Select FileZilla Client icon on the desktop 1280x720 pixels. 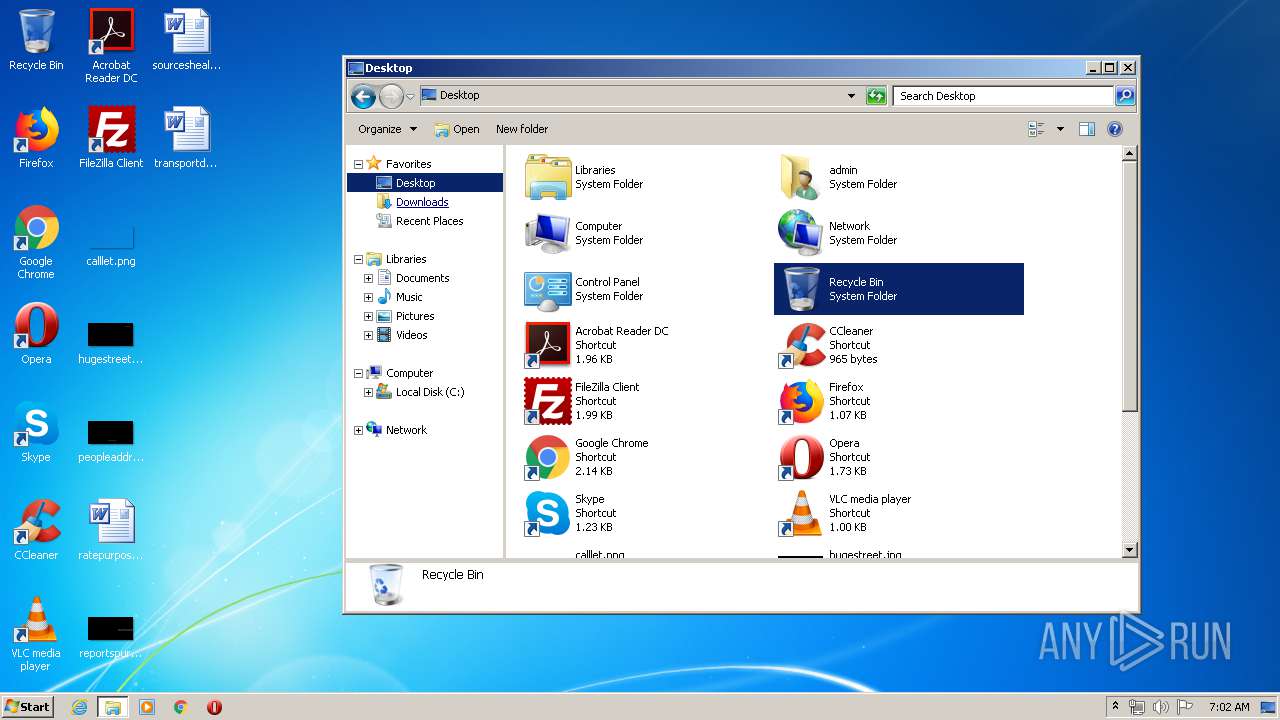[x=111, y=130]
